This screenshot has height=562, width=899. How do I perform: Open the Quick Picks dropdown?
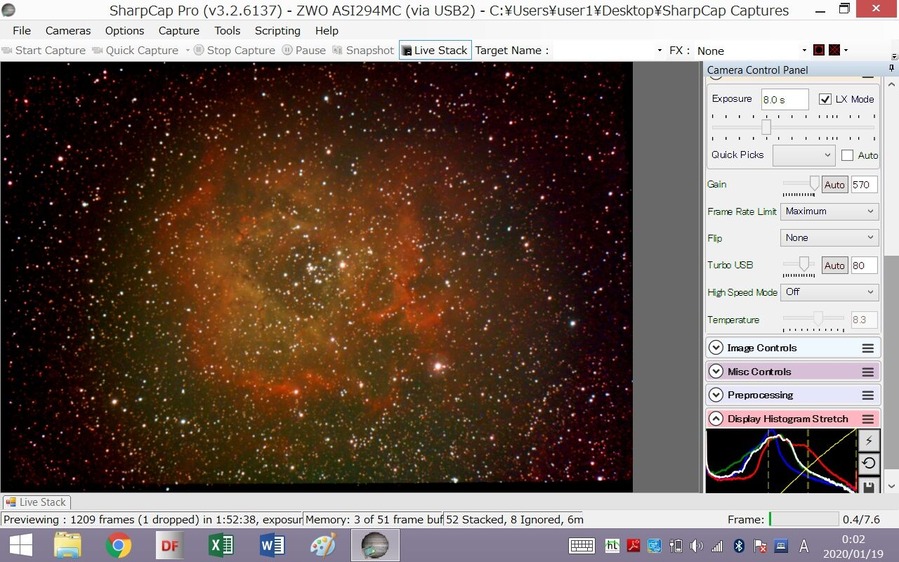click(x=803, y=155)
